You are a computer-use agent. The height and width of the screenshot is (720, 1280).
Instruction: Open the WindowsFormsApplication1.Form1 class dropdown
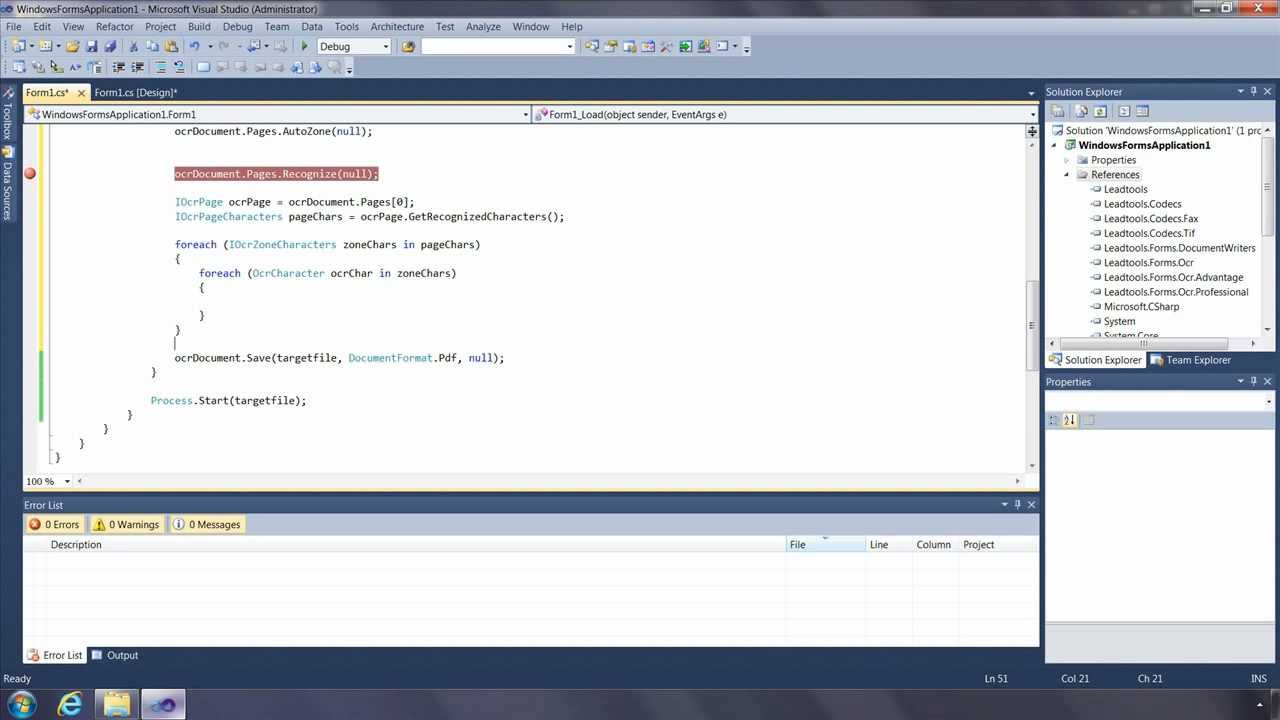(526, 115)
